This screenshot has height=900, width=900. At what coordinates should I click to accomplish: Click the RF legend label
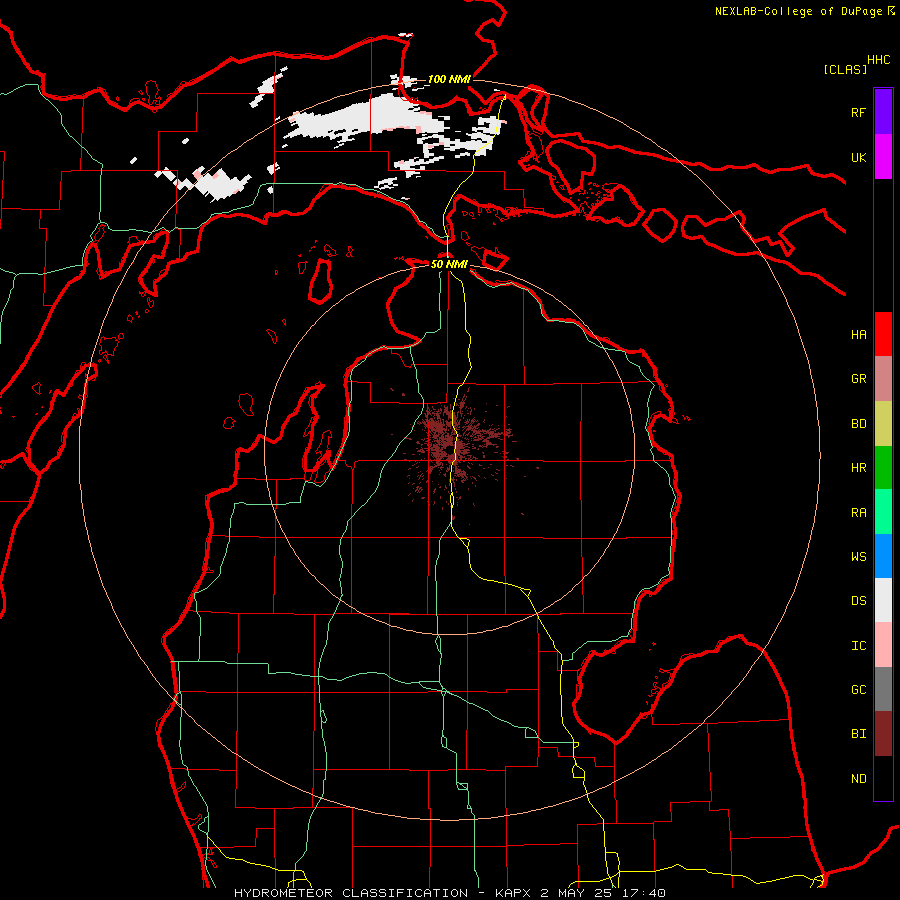[859, 112]
